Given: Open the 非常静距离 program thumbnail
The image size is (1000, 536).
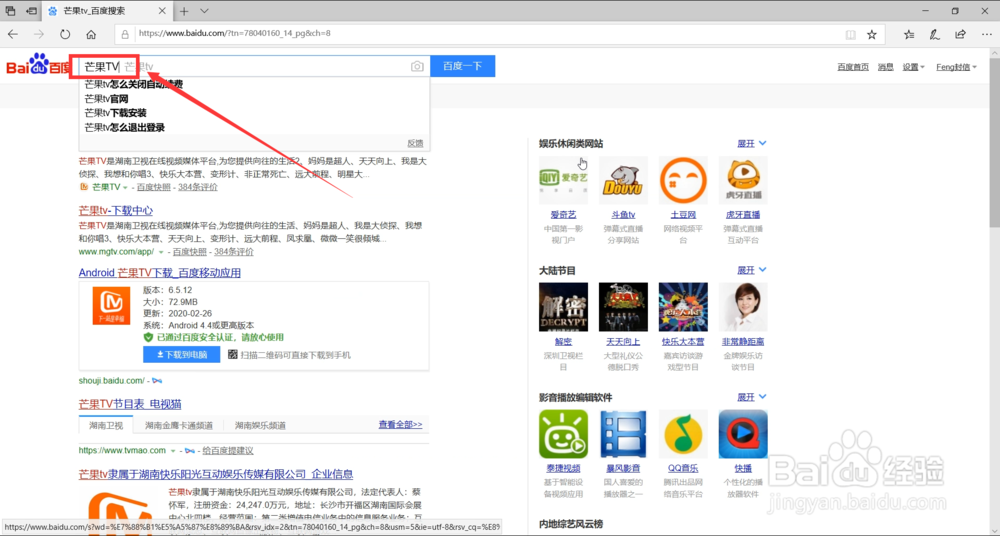Looking at the screenshot, I should pos(743,307).
